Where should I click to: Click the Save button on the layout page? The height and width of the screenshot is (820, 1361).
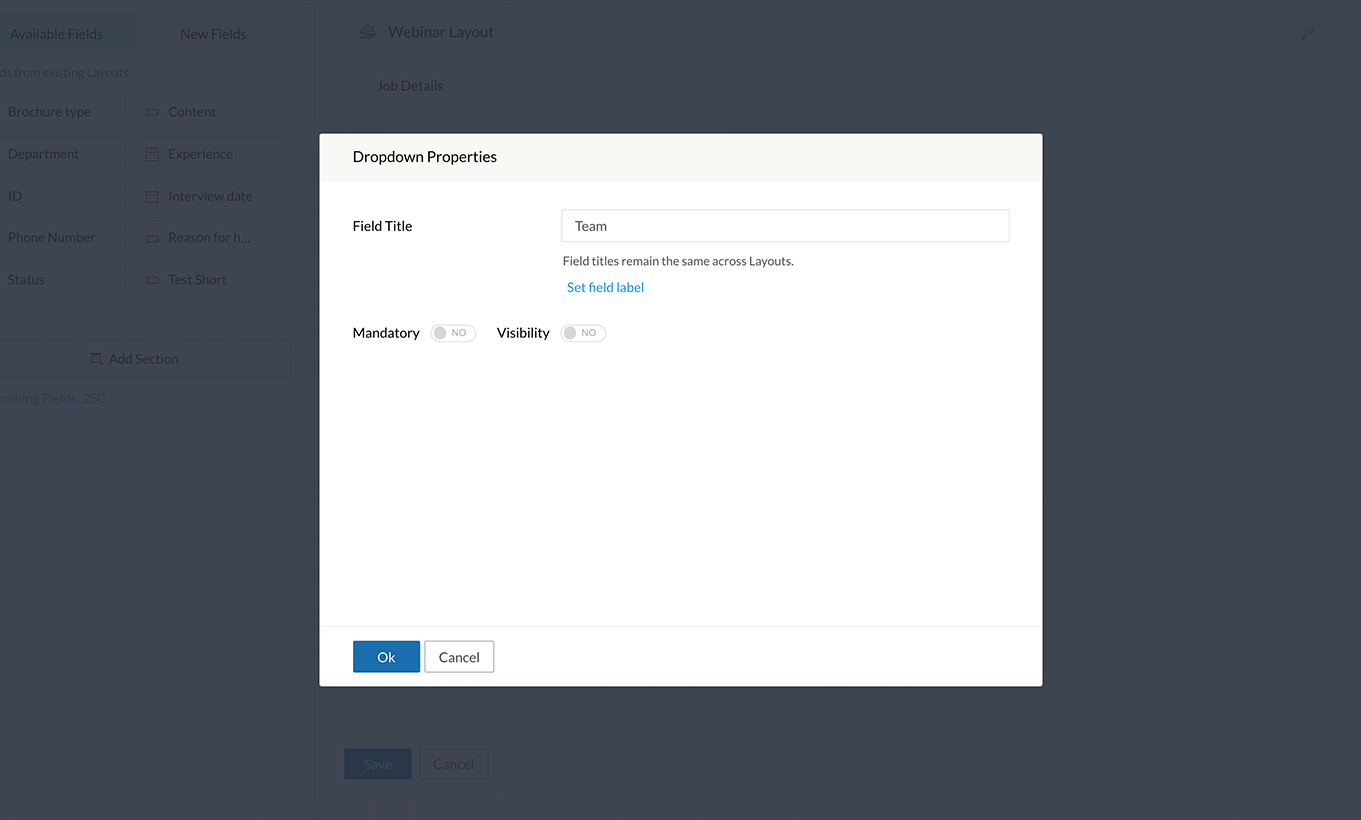(378, 764)
